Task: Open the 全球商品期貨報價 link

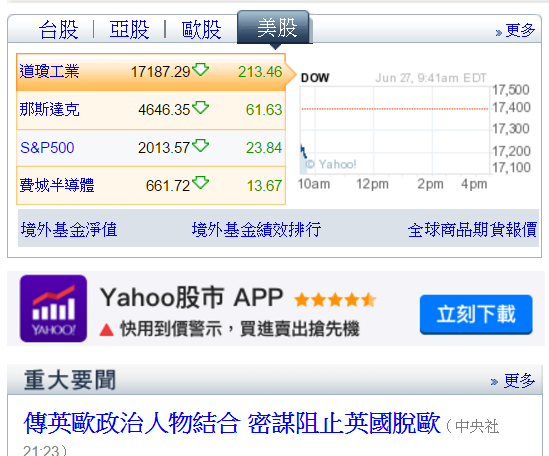Action: pos(472,230)
